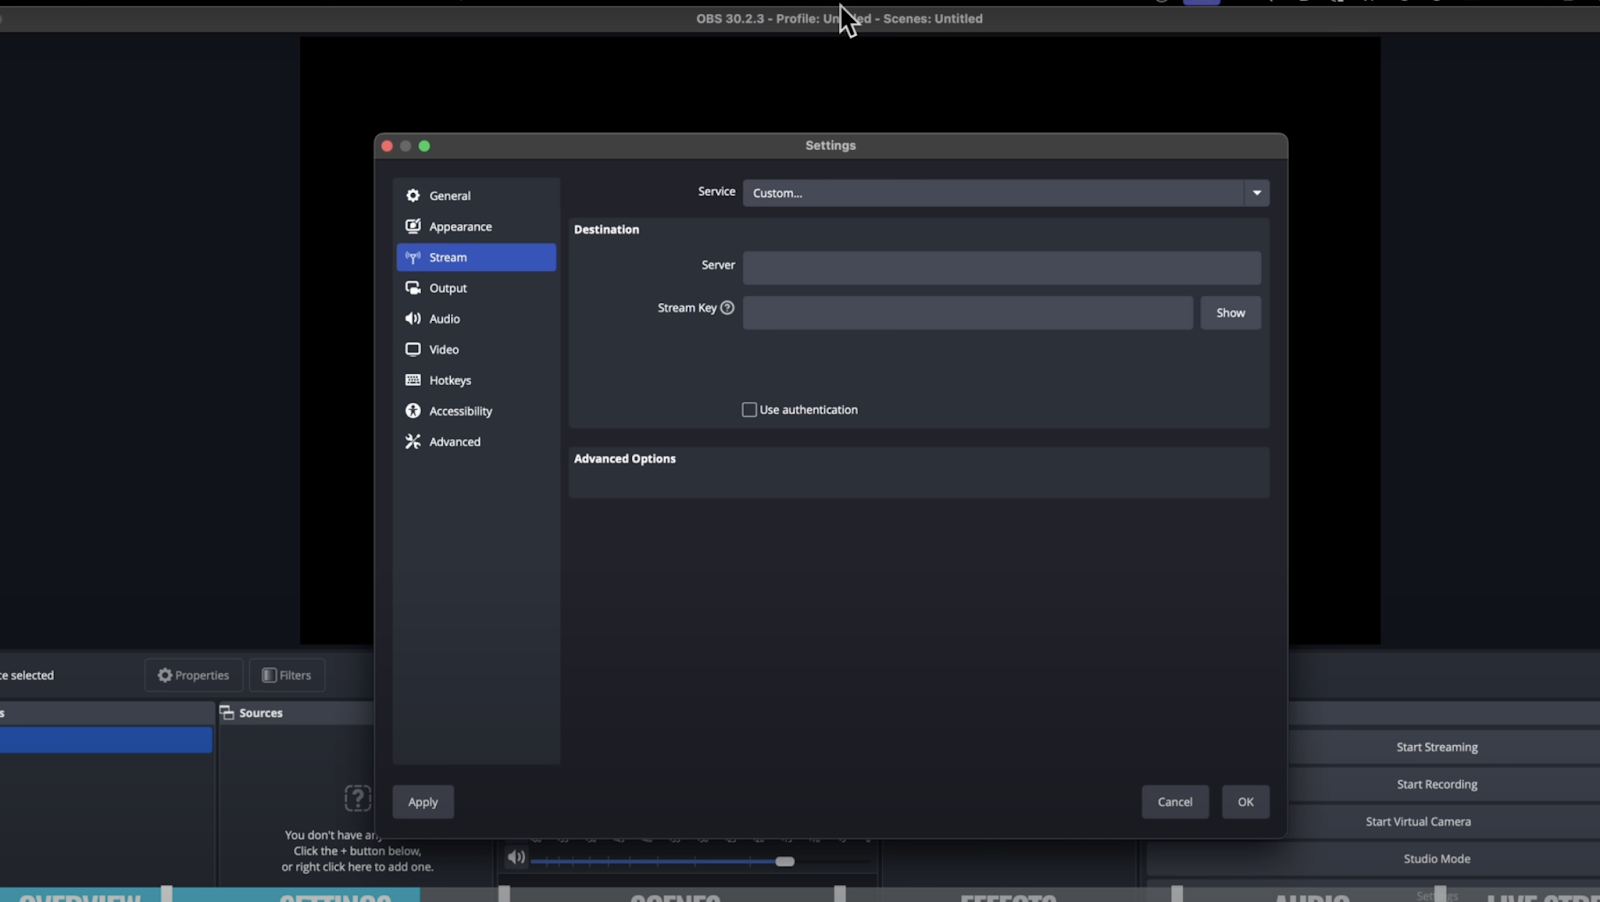1600x902 pixels.
Task: Click the Service dropdown arrow
Action: [x=1255, y=193]
